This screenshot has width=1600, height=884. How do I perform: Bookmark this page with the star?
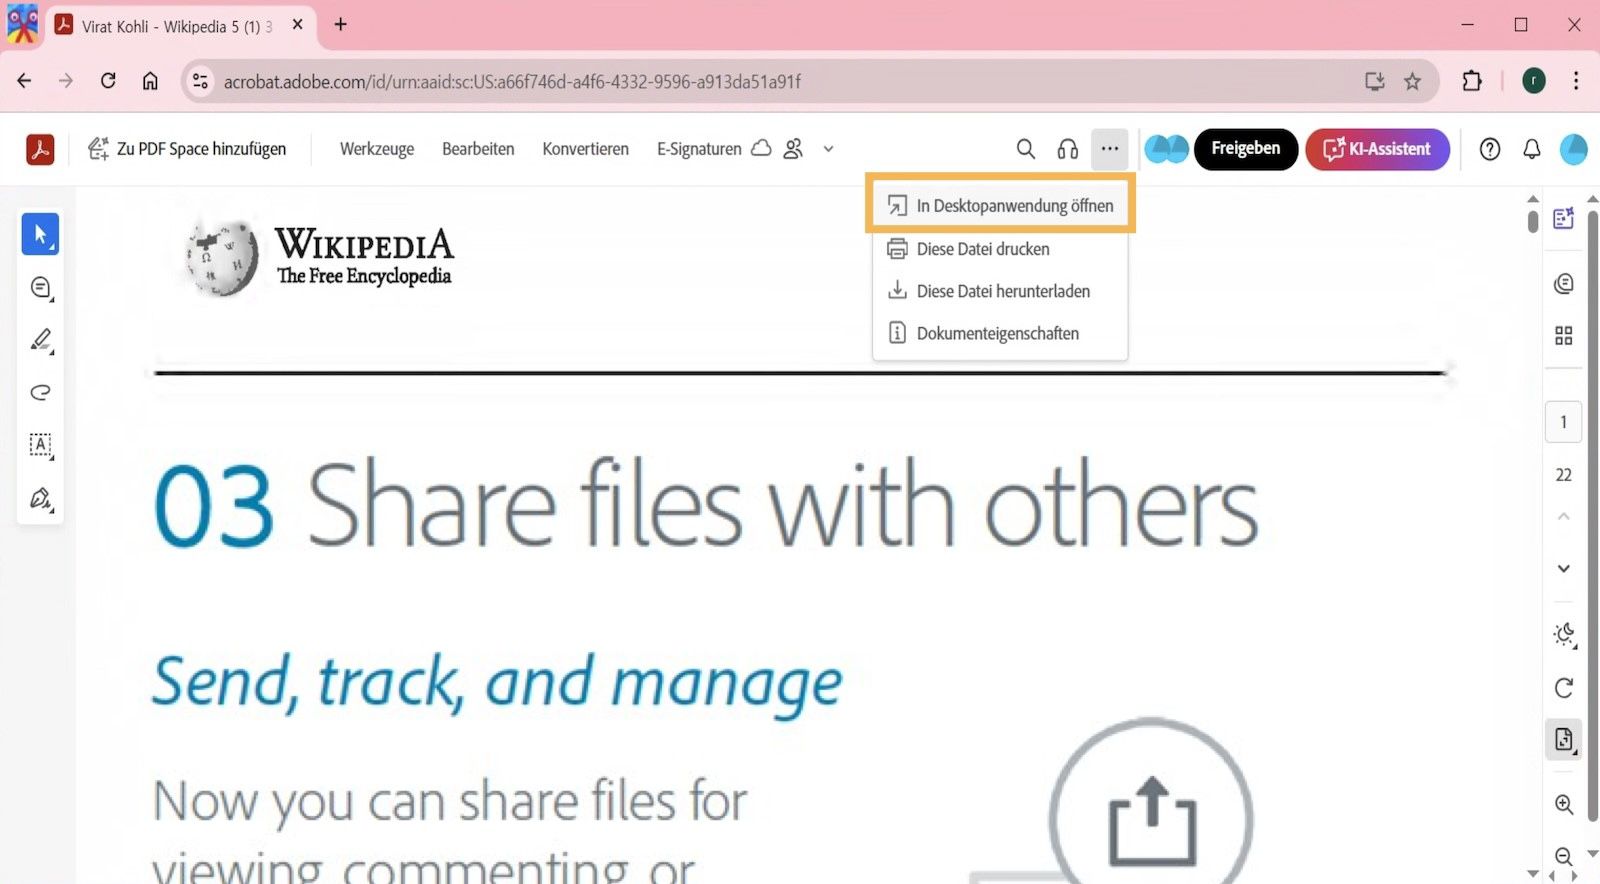pos(1412,81)
